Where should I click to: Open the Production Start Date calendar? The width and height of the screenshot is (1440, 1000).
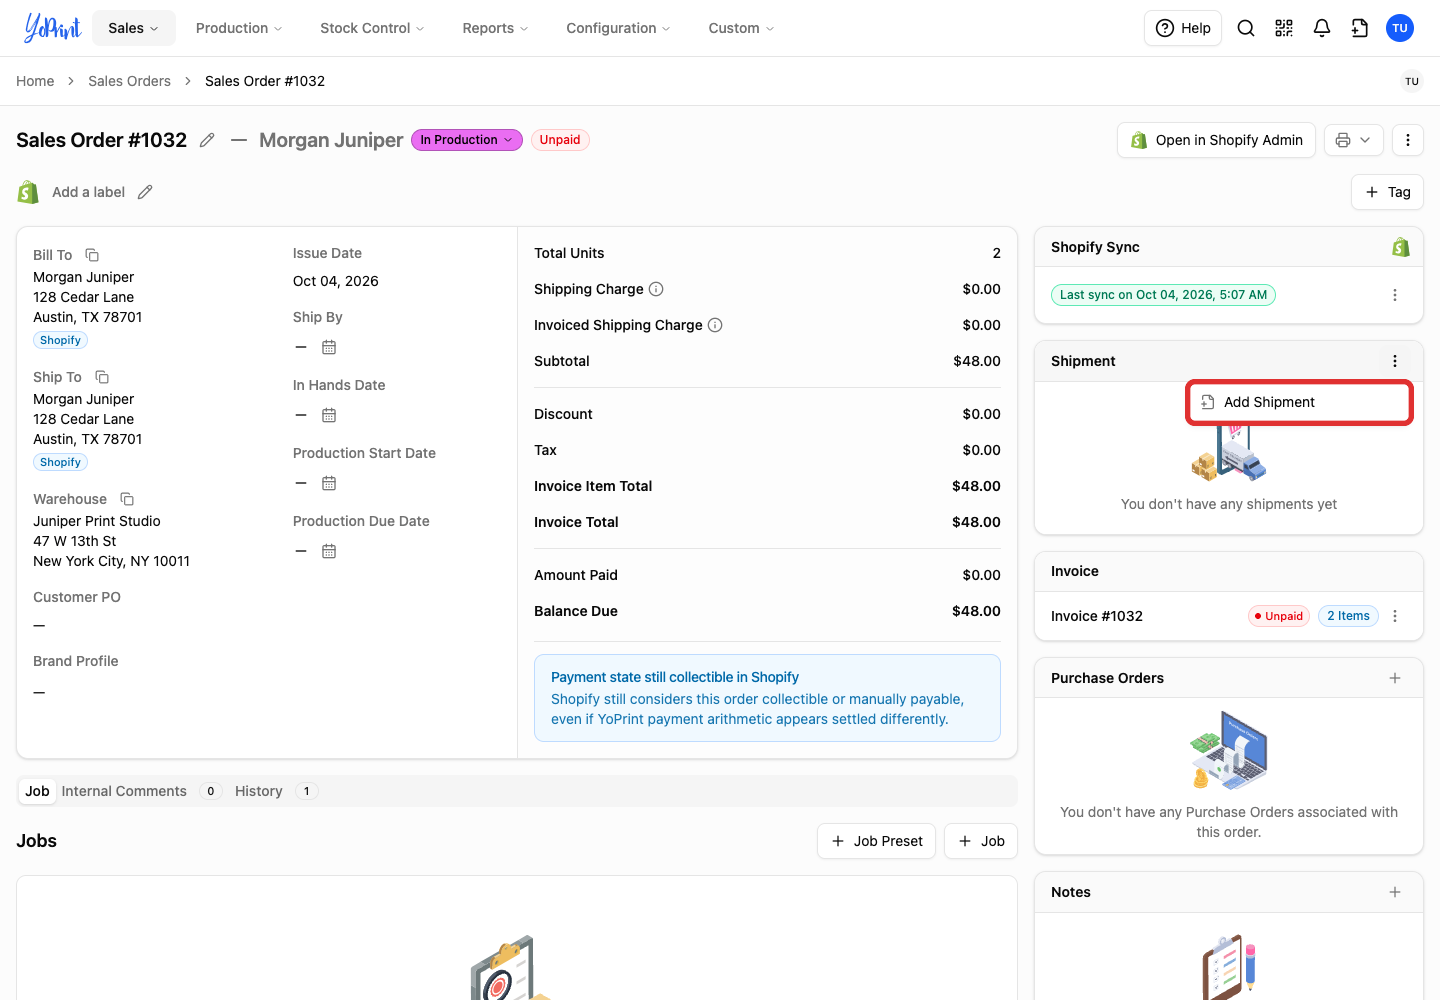tap(329, 483)
